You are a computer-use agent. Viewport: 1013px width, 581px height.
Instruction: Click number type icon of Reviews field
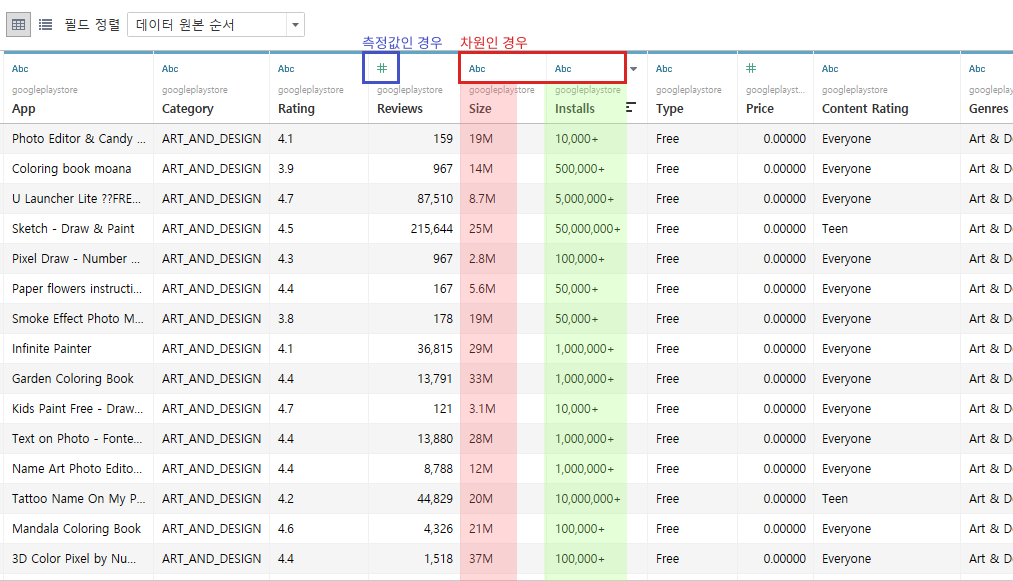tap(382, 68)
